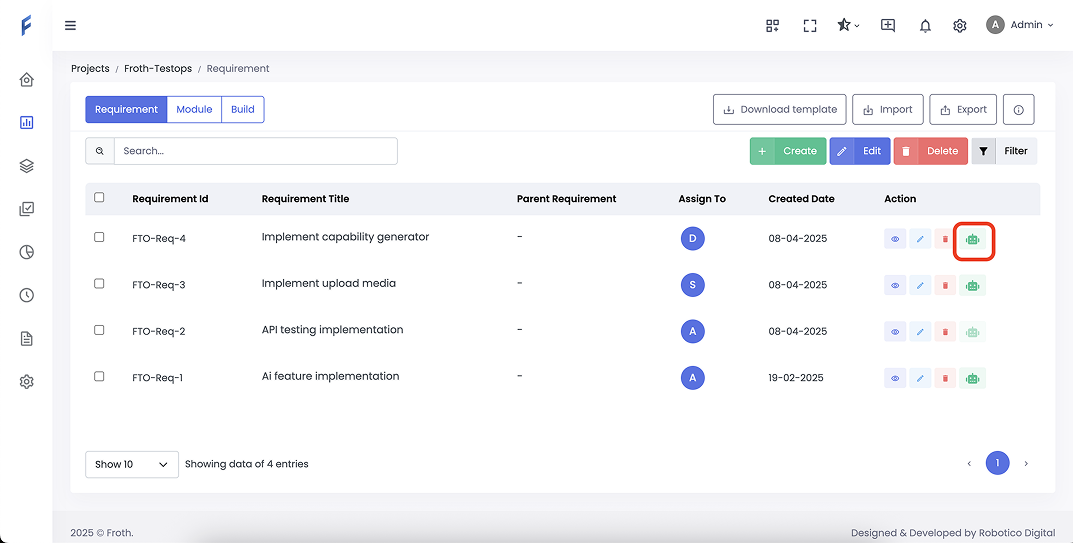
Task: Switch to the Build tab
Action: (x=243, y=109)
